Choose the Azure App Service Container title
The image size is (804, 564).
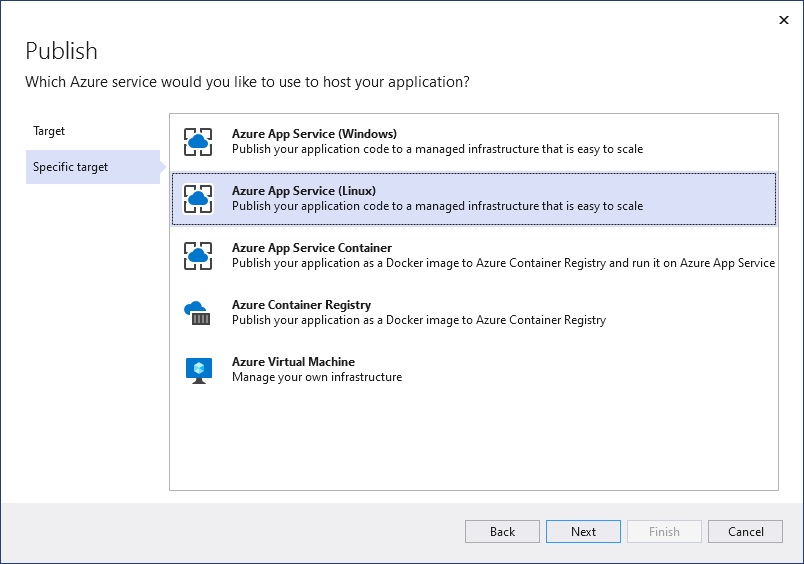[312, 248]
